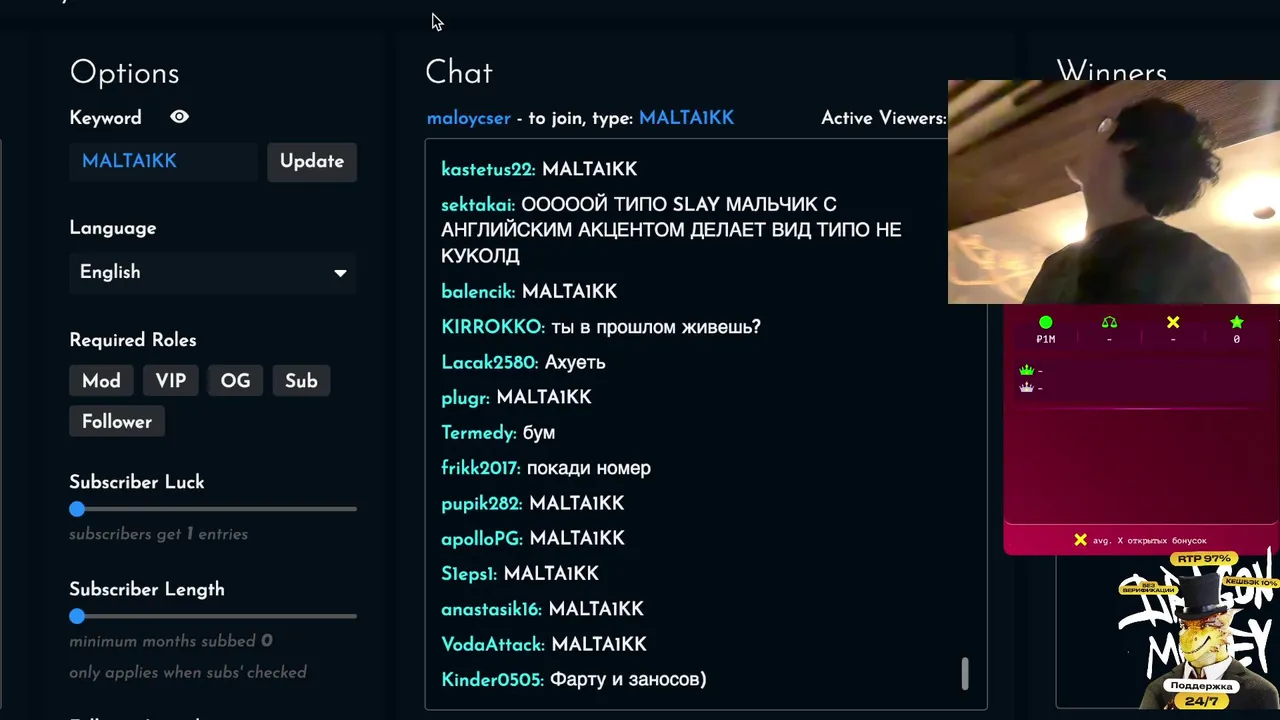Screen dimensions: 1280x720
Task: Click the MALTA1KK keyword input field
Action: click(163, 161)
